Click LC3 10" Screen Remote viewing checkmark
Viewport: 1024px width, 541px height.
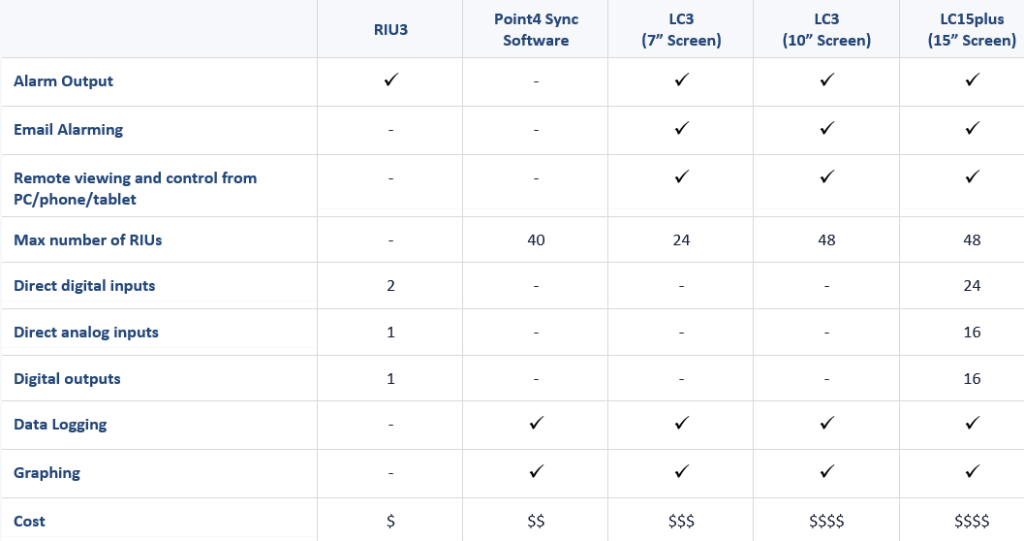point(827,176)
